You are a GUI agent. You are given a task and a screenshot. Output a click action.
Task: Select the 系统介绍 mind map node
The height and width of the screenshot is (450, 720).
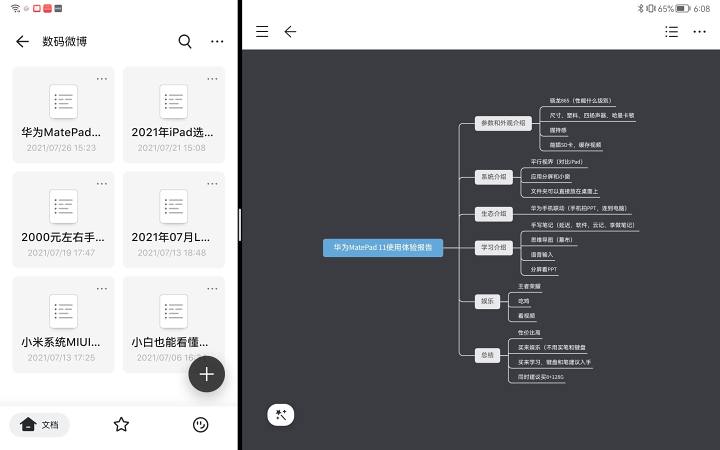[494, 176]
